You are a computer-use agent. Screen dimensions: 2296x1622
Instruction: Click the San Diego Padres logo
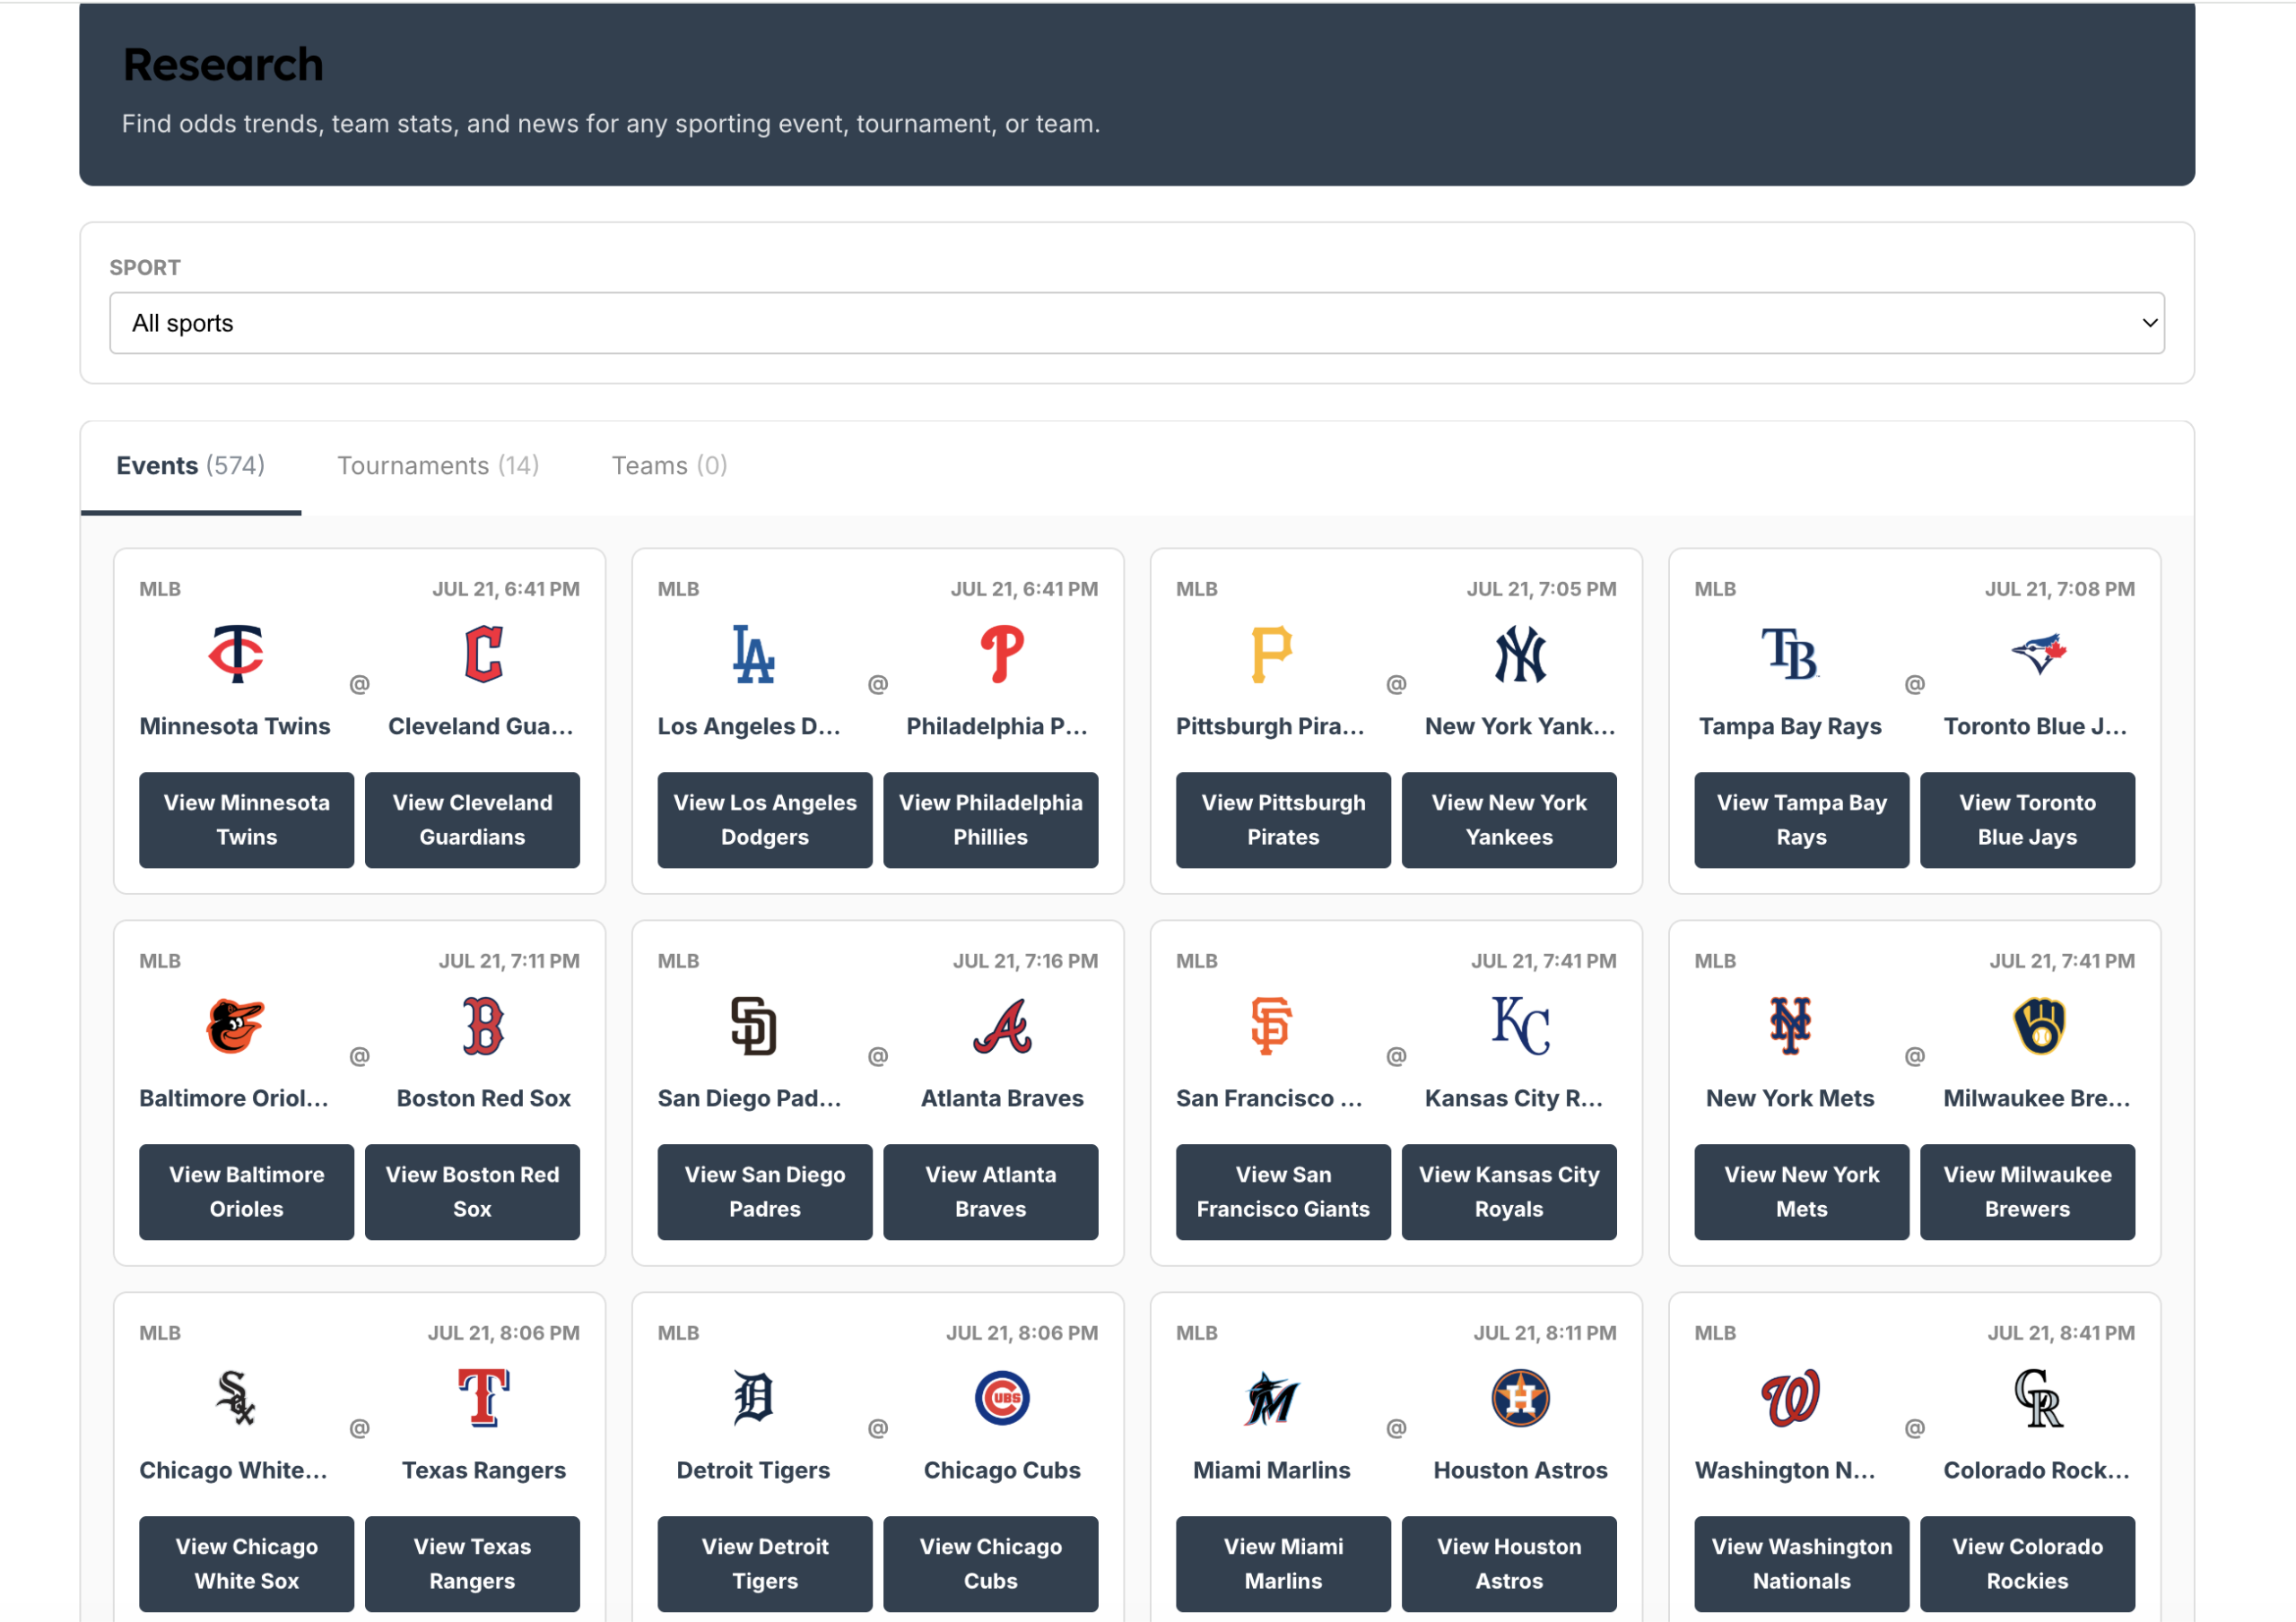click(753, 1026)
